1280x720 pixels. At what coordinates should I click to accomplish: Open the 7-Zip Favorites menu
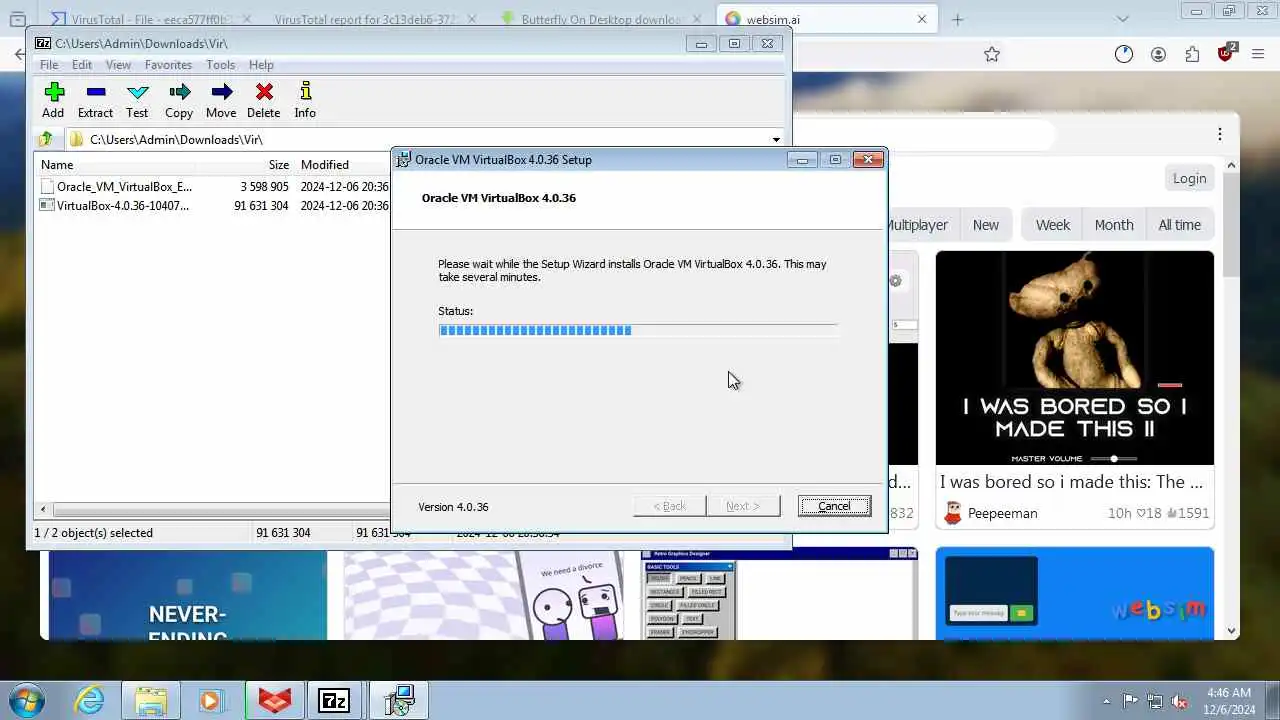point(168,65)
